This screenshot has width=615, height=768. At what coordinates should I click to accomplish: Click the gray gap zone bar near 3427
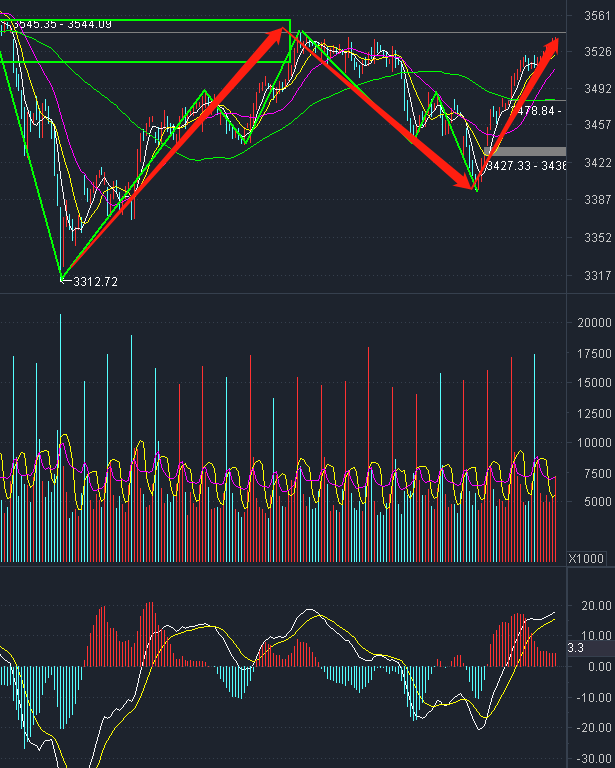525,151
